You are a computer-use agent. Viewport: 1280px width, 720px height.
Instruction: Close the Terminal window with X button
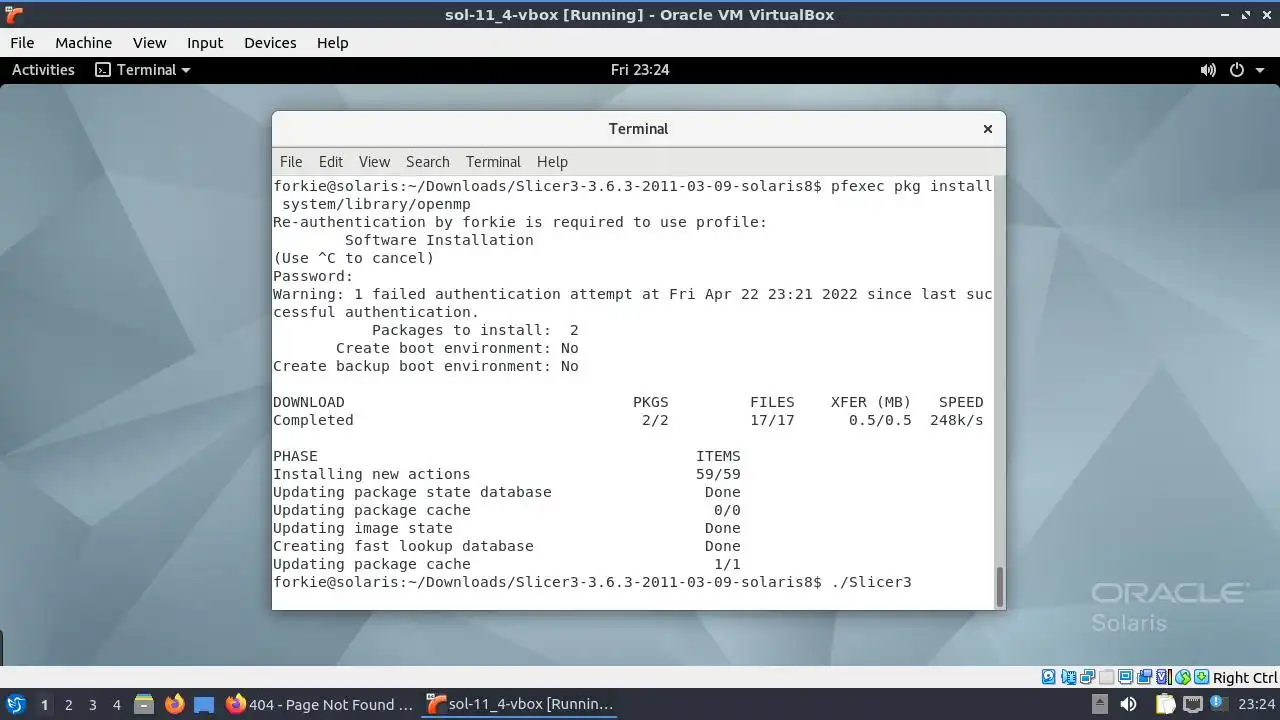point(988,129)
